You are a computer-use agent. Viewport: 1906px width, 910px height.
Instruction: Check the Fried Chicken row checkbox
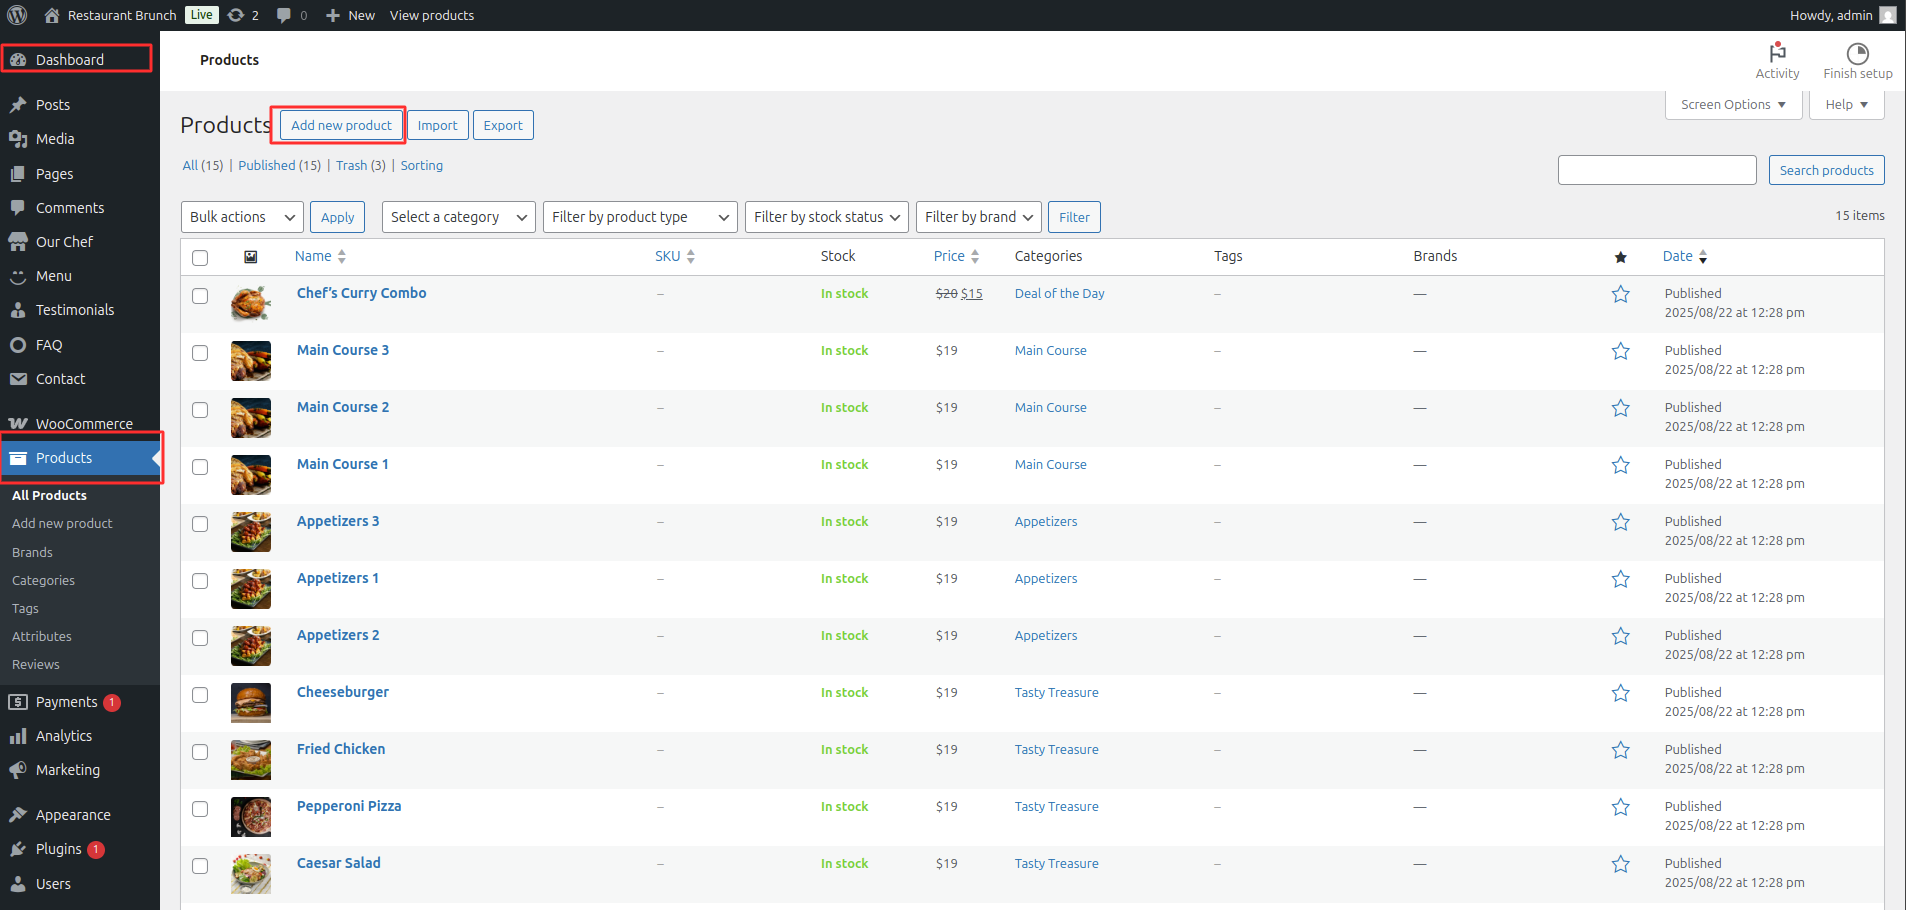pos(200,752)
